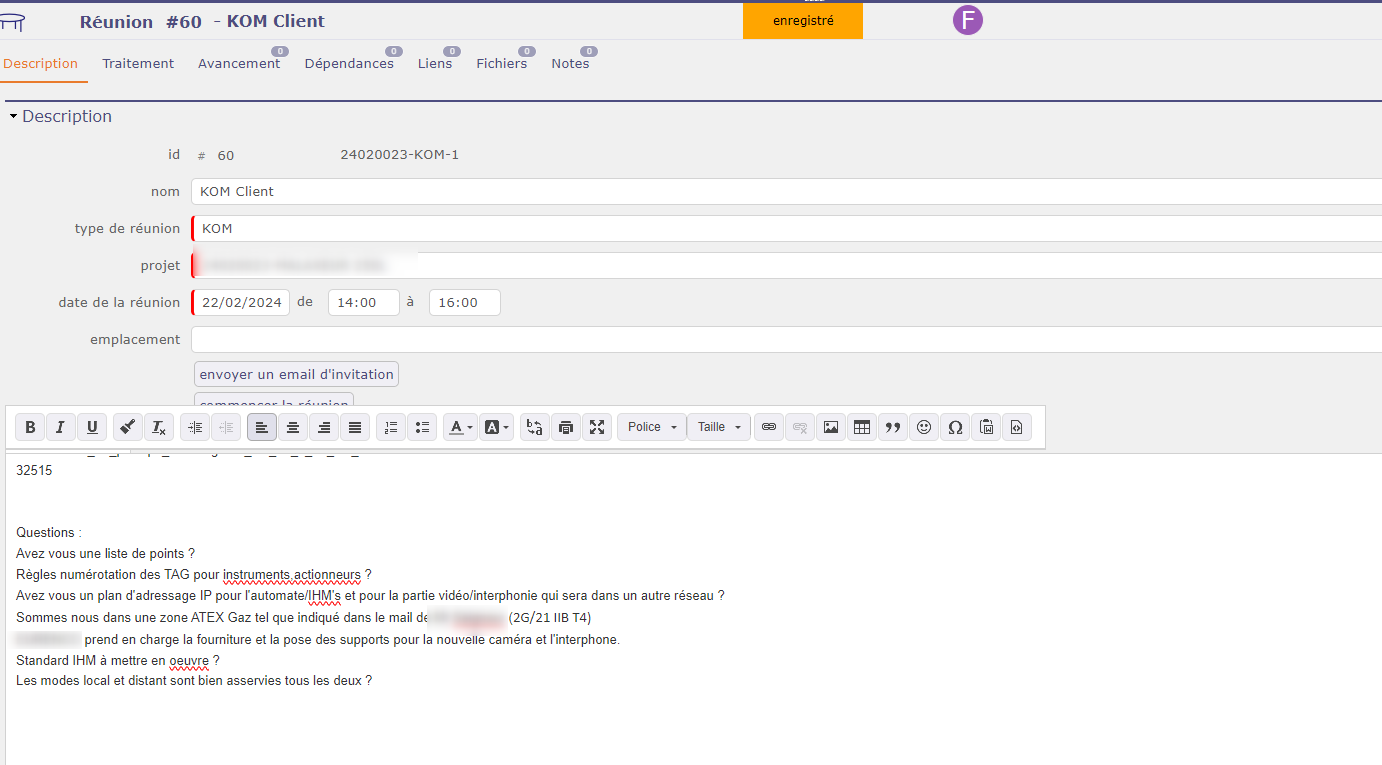Open the Fichiers tab
This screenshot has width=1382, height=765.
pyautogui.click(x=501, y=64)
